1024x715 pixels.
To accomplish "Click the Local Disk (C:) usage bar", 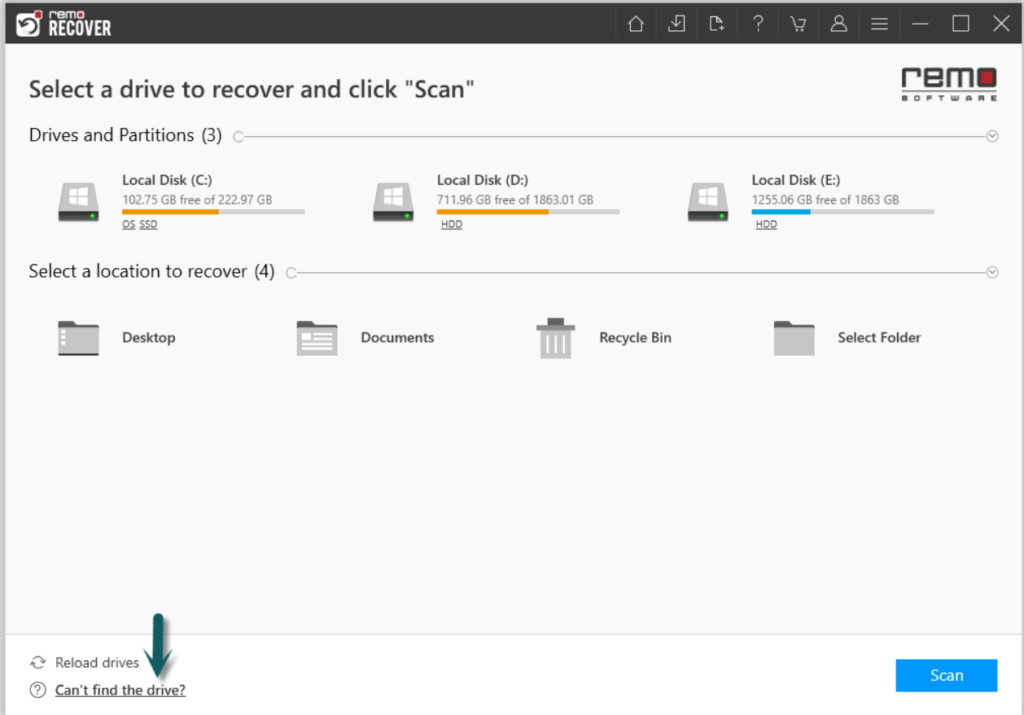I will [x=213, y=212].
